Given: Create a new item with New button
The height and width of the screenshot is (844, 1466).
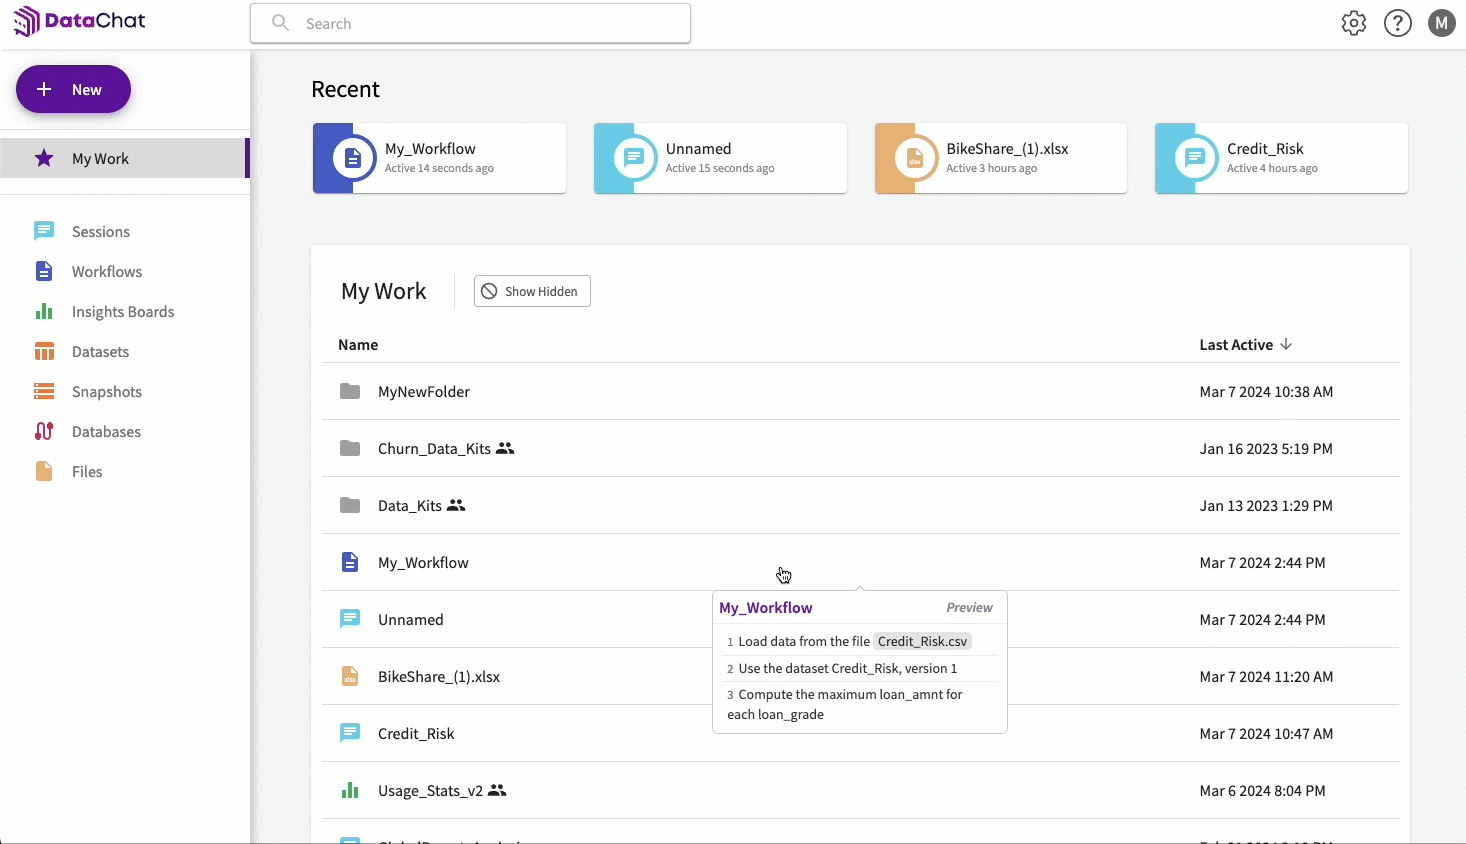Looking at the screenshot, I should pos(73,89).
